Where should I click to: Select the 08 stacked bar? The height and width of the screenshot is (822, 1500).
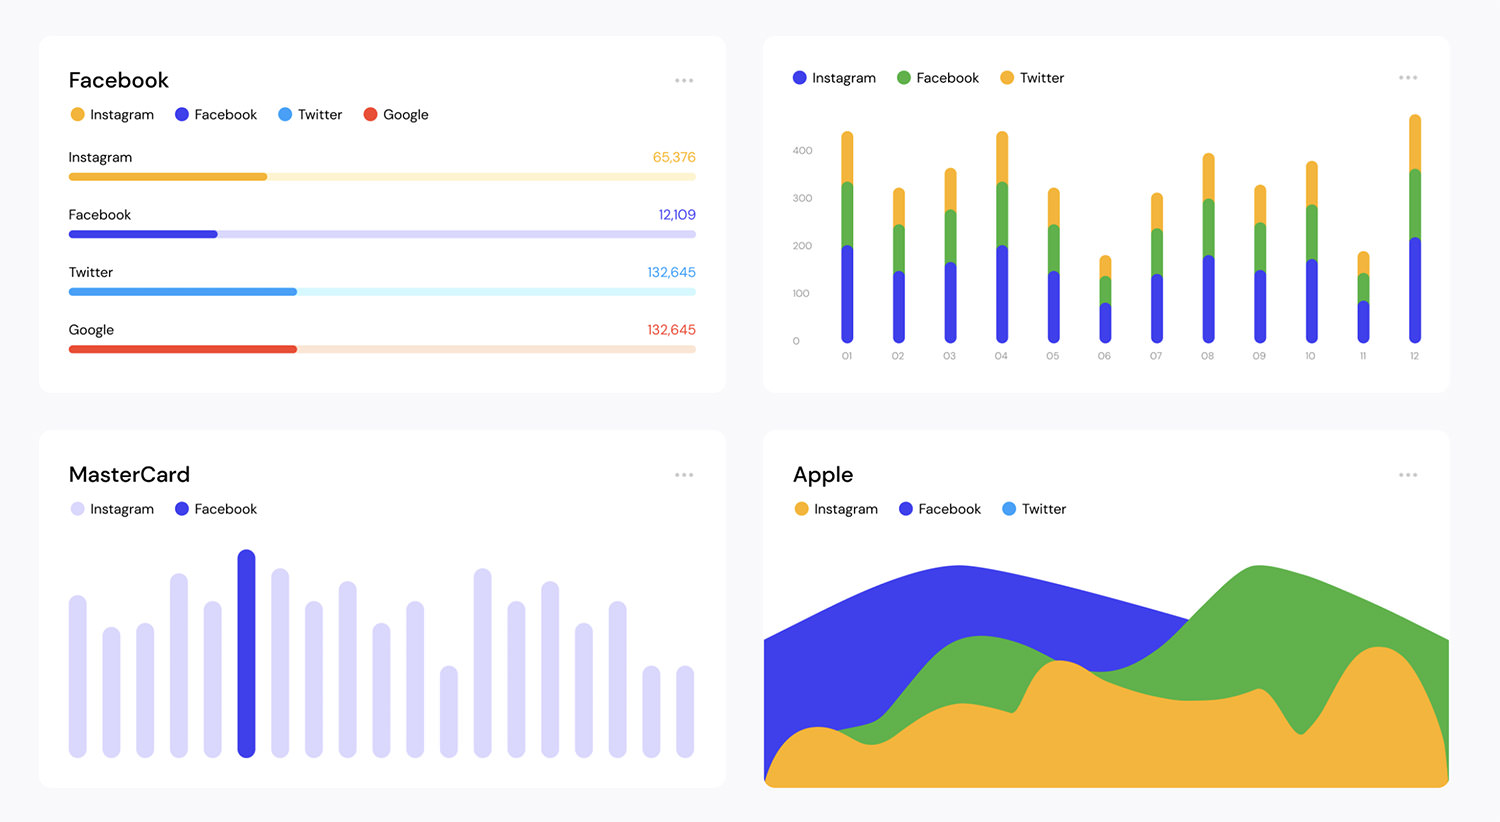click(1208, 248)
